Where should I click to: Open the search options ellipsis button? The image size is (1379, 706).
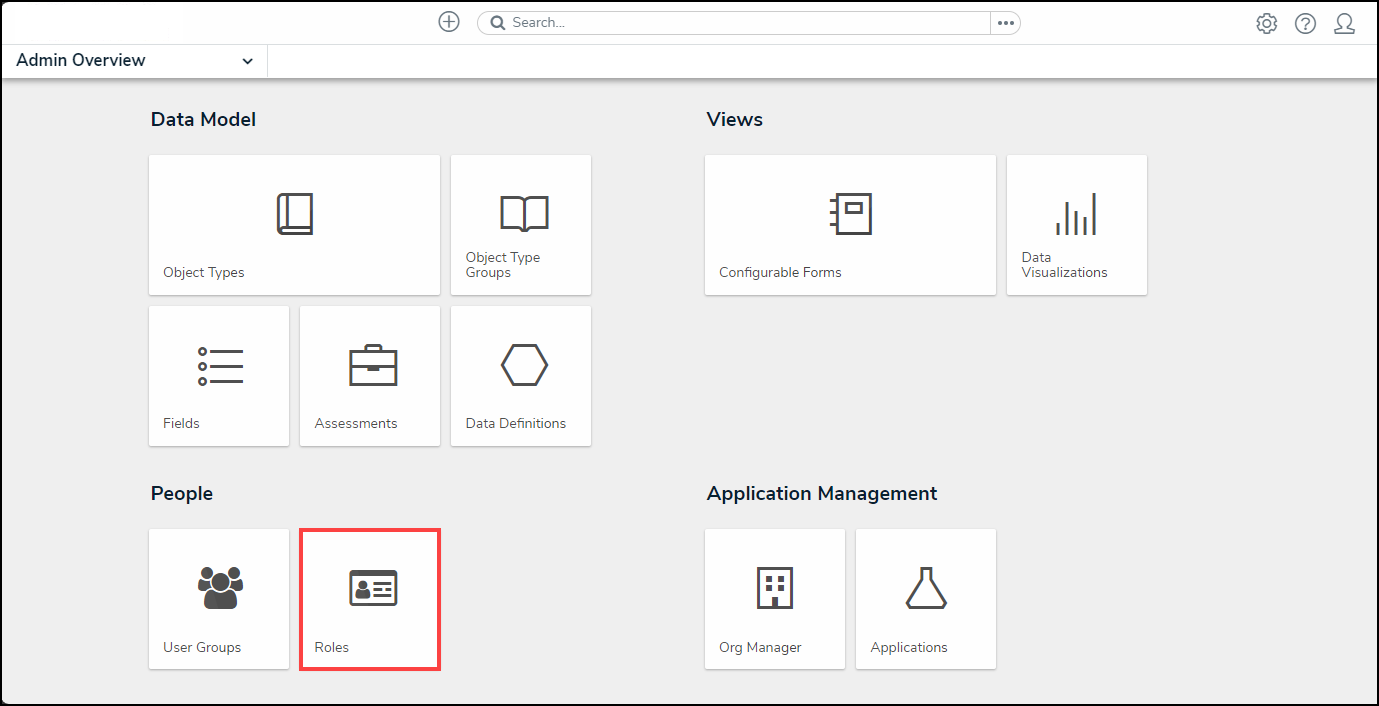click(1005, 23)
